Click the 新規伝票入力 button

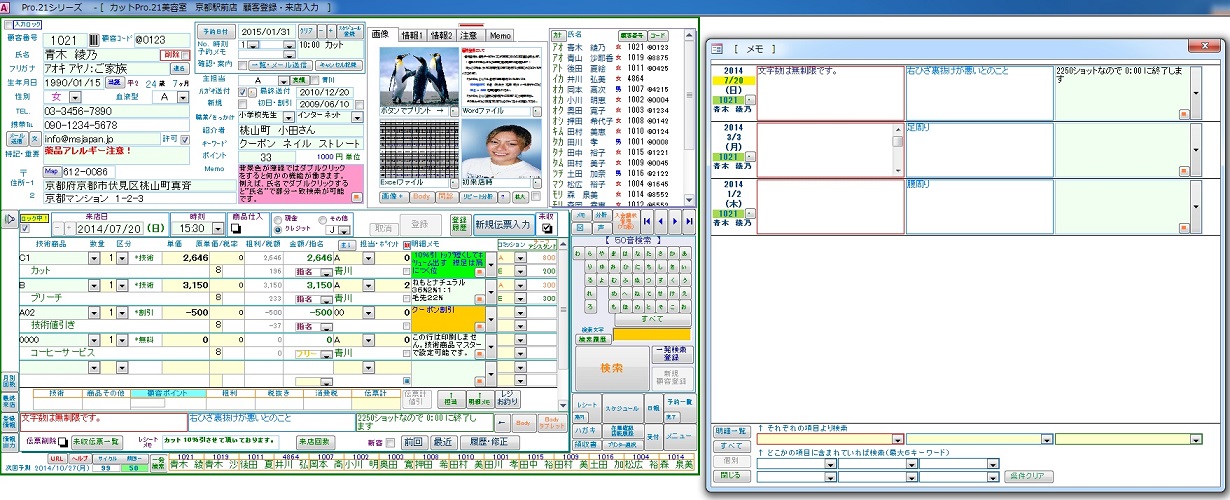[503, 224]
